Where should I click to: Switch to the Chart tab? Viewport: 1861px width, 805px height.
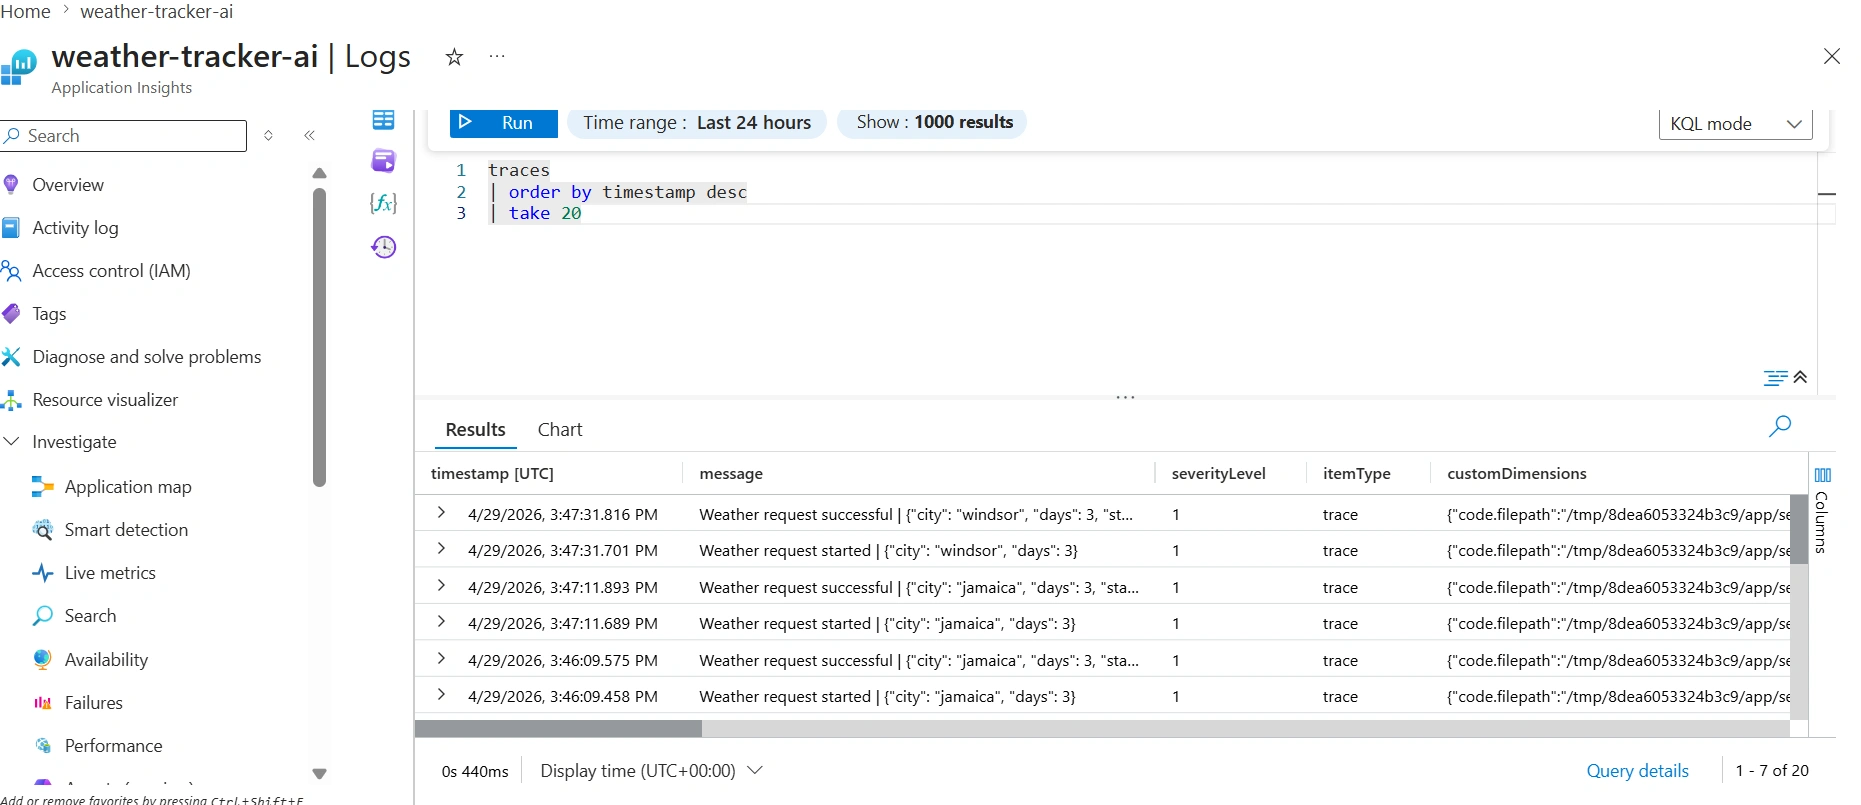click(x=560, y=430)
